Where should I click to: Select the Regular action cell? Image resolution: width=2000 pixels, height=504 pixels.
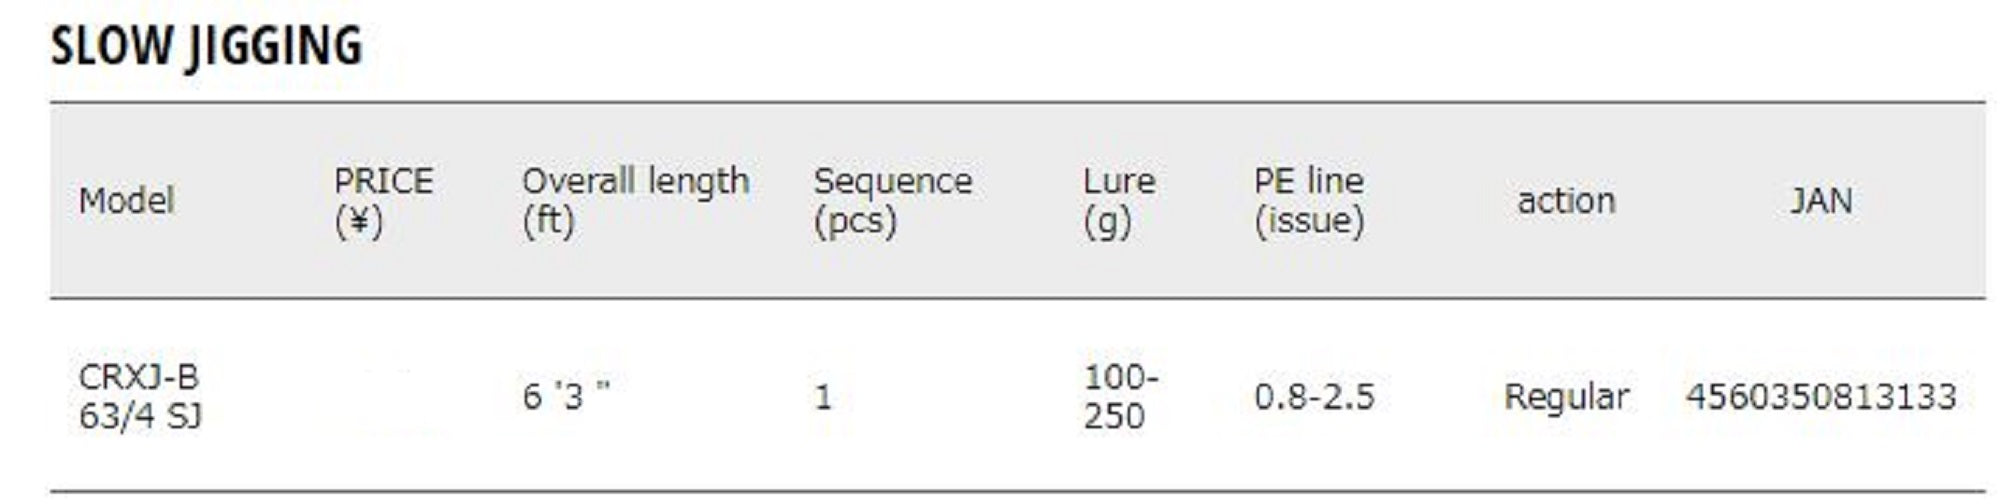pyautogui.click(x=1566, y=397)
